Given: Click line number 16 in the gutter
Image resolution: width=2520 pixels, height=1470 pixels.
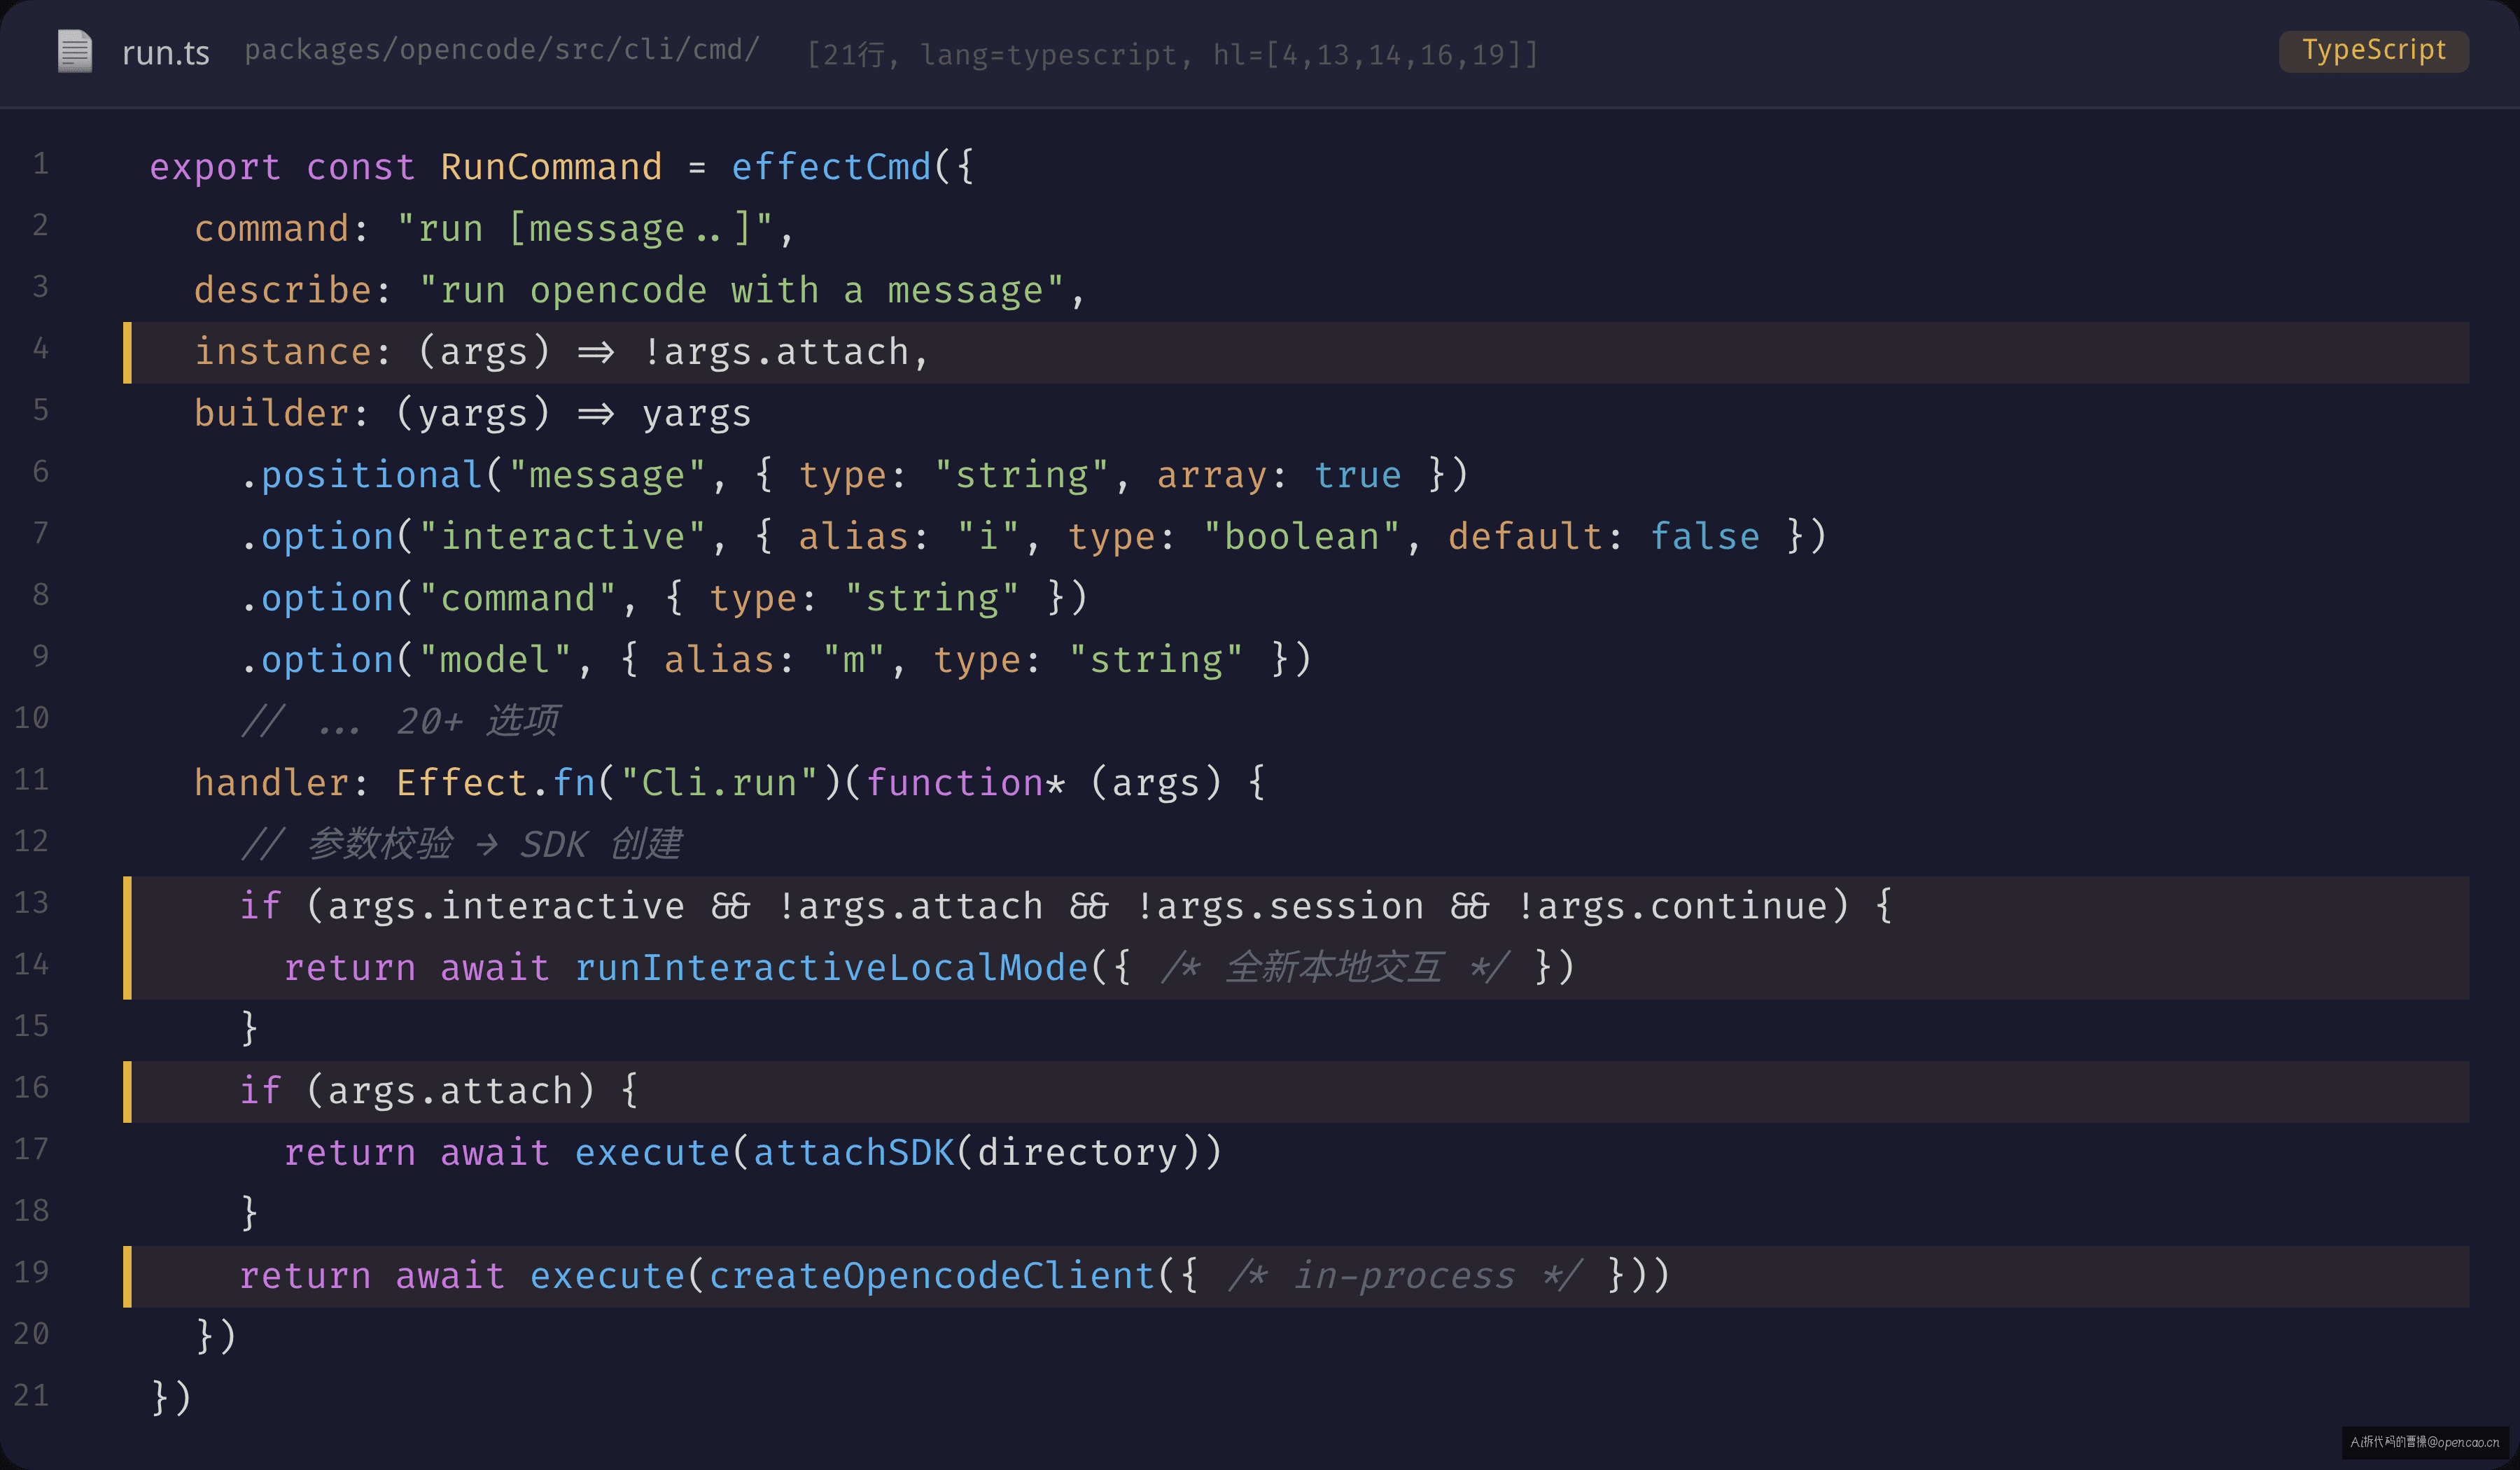Looking at the screenshot, I should point(31,1087).
